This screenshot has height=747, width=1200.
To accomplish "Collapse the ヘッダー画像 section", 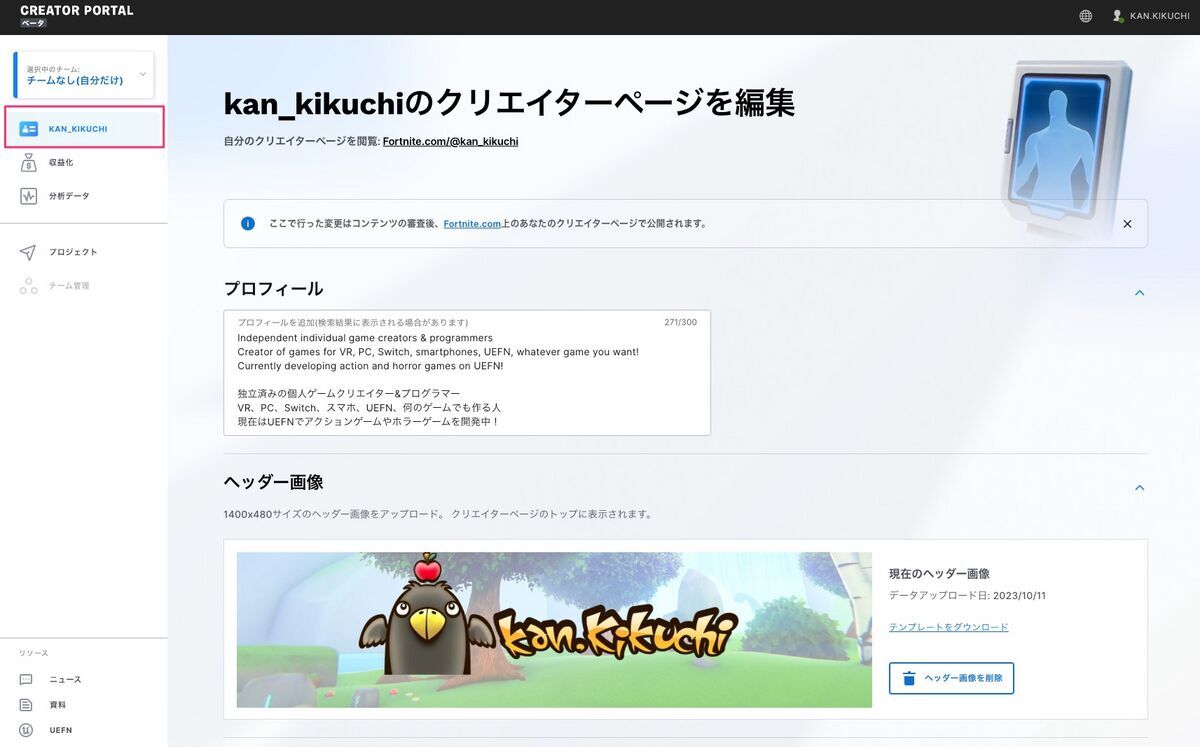I will coord(1139,488).
